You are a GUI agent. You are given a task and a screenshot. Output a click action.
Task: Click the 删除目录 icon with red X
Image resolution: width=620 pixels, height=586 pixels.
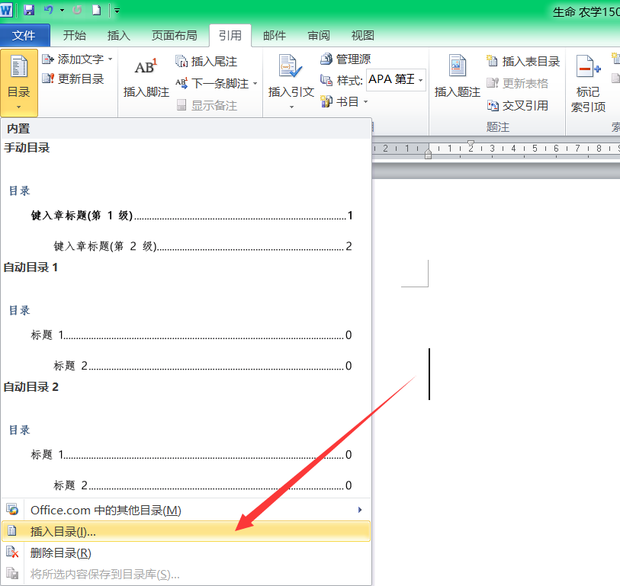click(x=12, y=552)
